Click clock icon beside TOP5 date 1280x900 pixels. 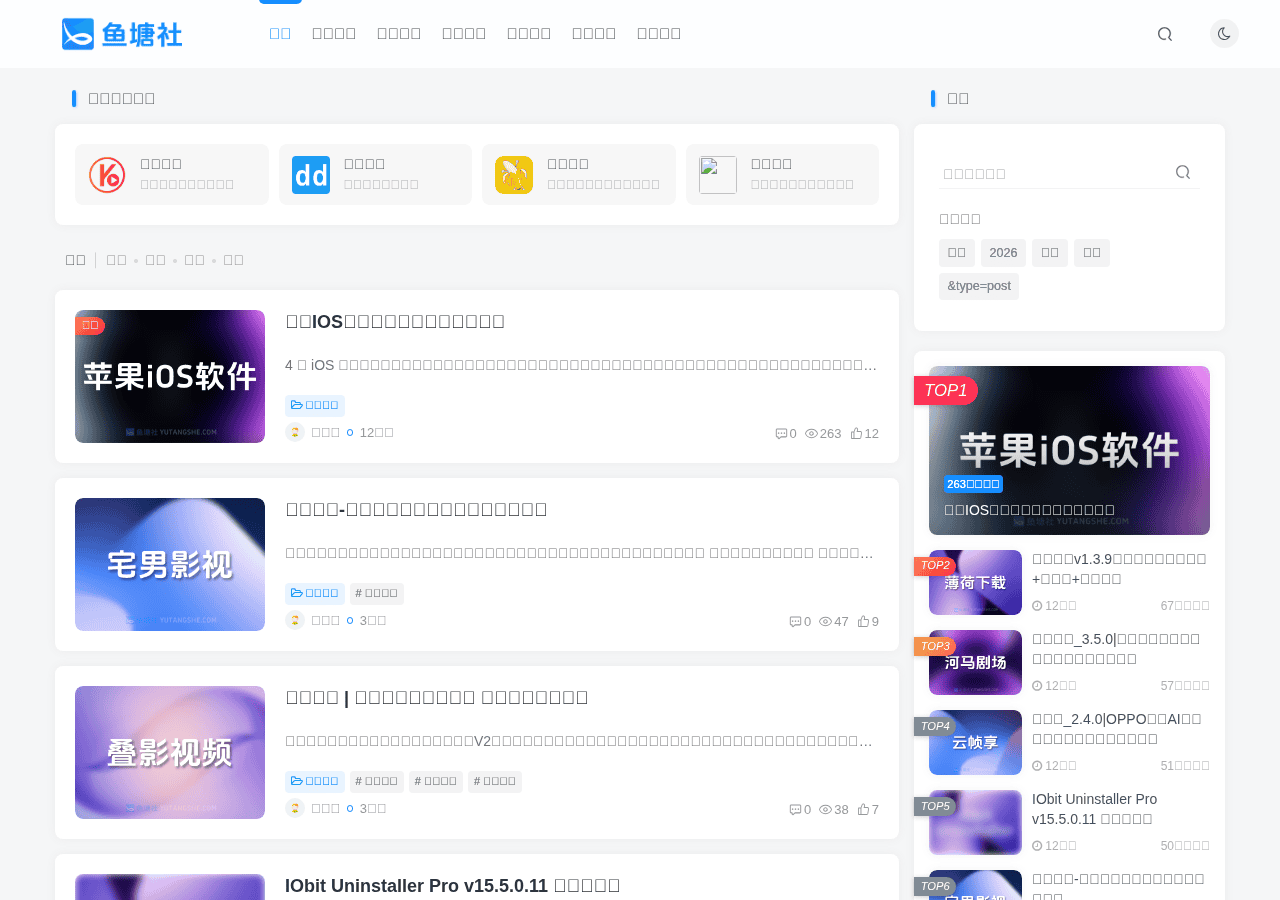[x=1037, y=846]
